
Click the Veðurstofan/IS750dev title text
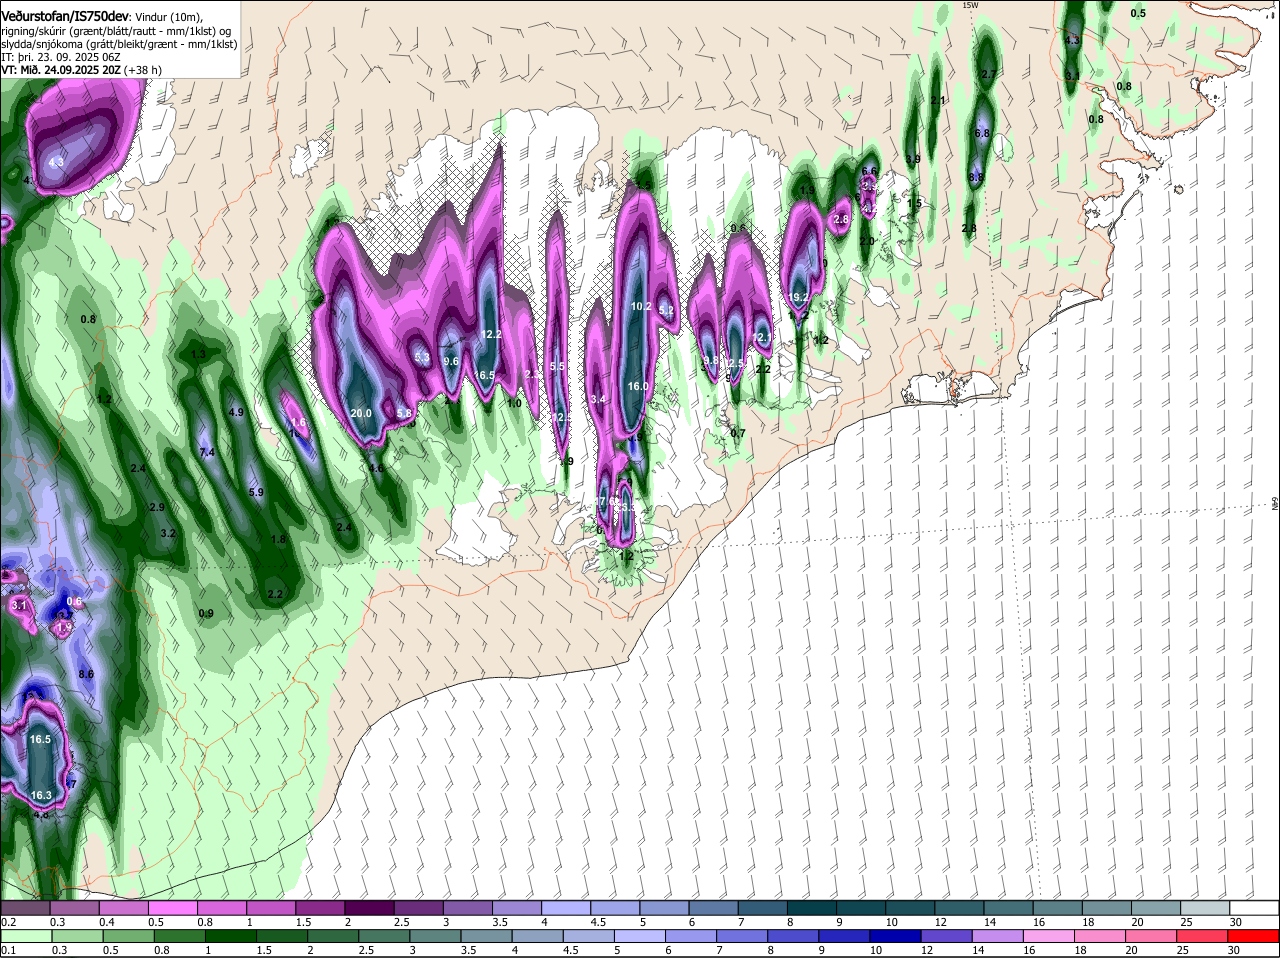point(64,15)
